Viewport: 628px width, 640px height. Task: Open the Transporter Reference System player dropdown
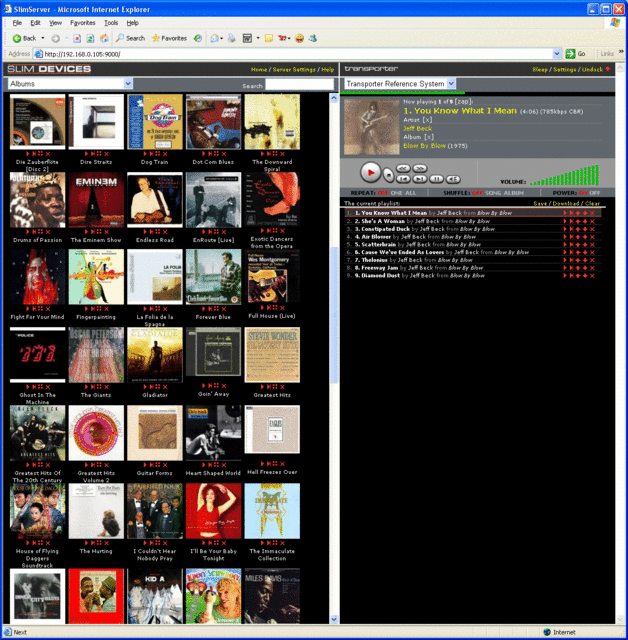pyautogui.click(x=400, y=84)
